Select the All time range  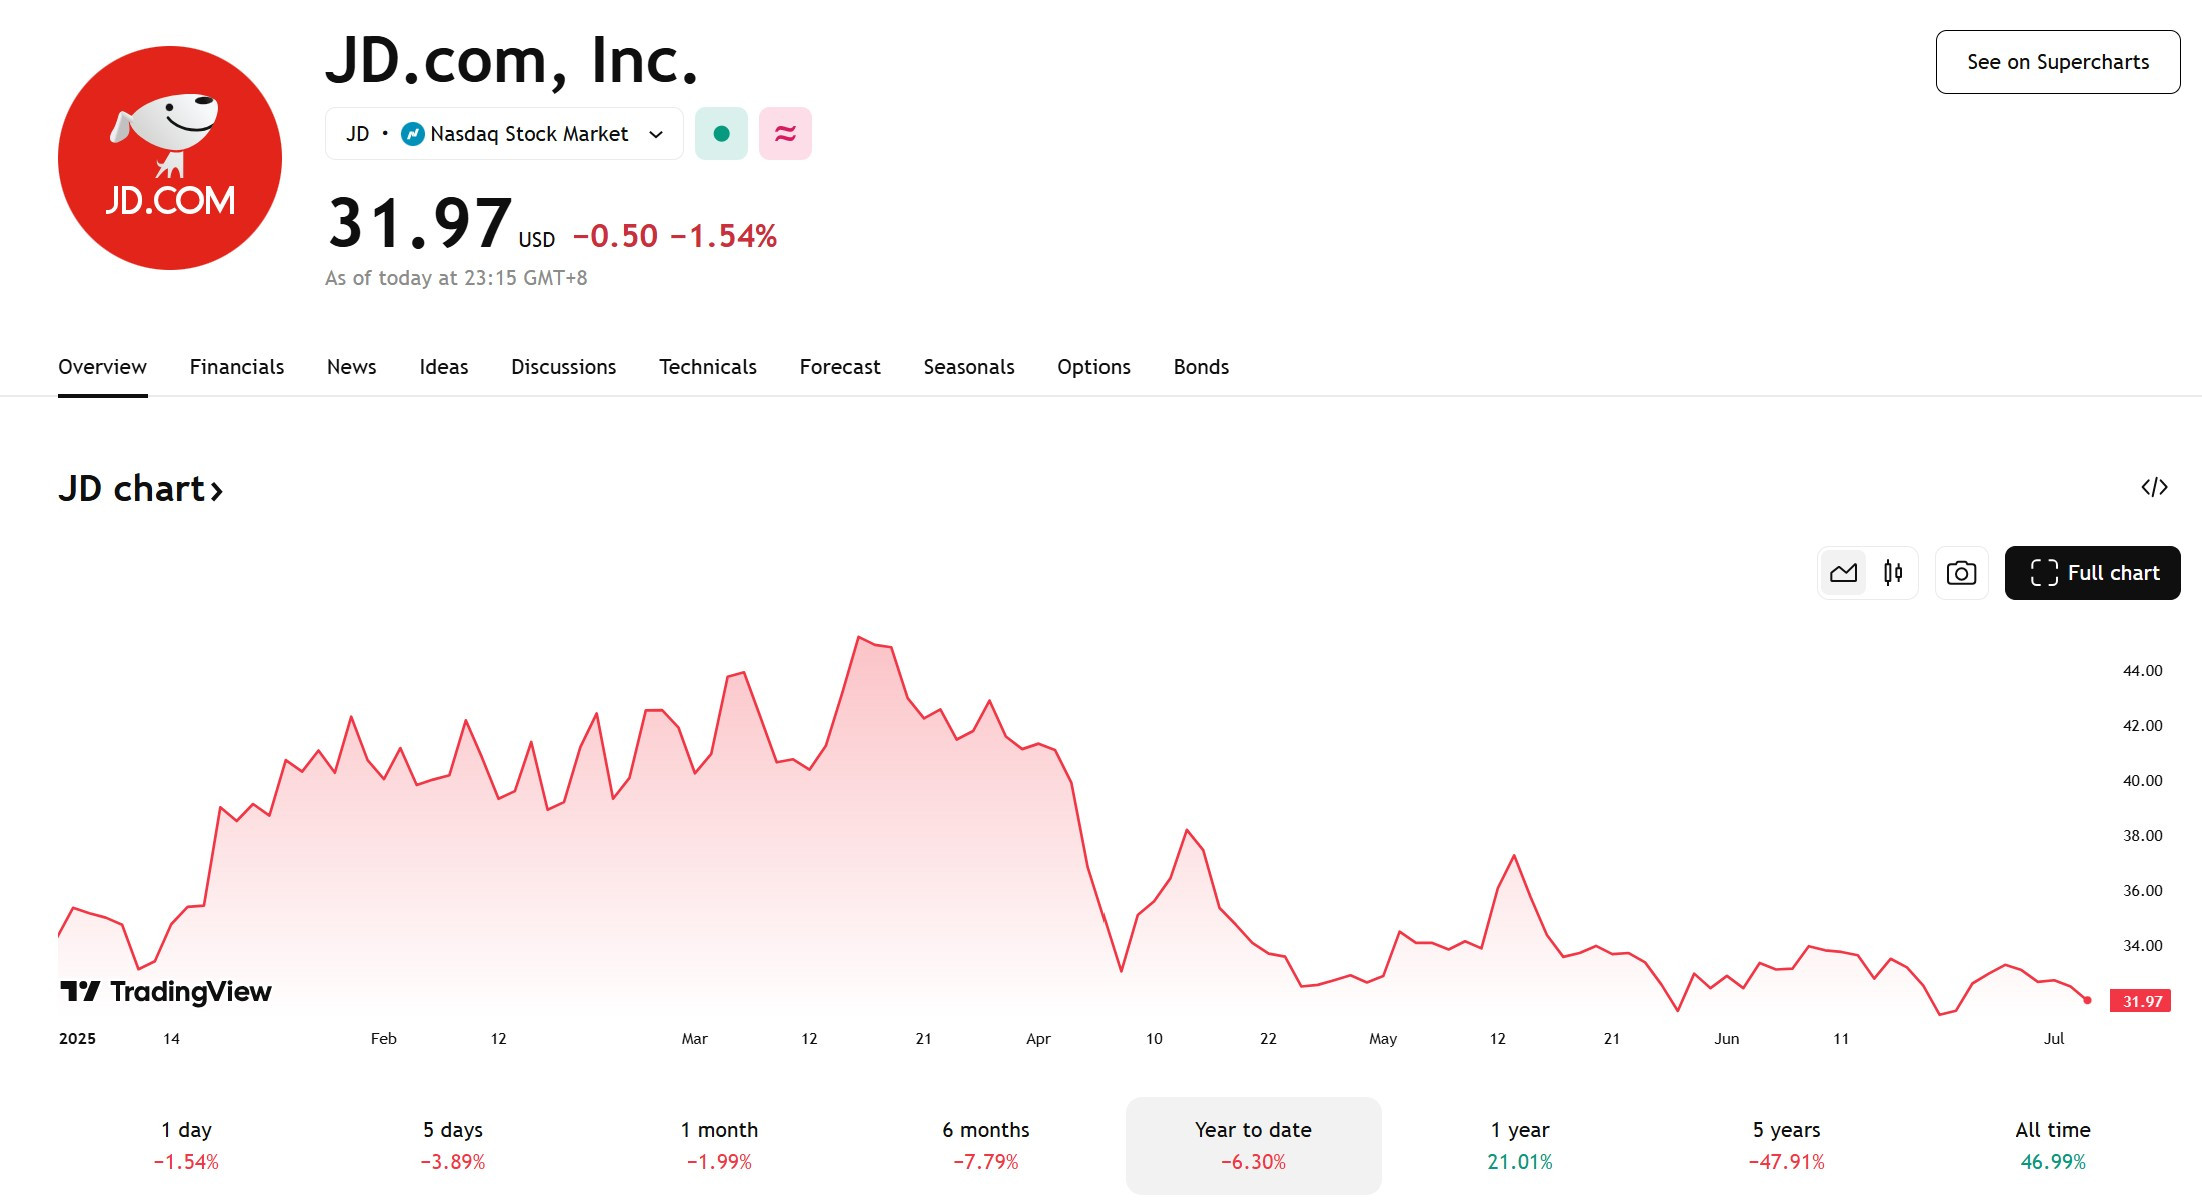(2053, 1146)
